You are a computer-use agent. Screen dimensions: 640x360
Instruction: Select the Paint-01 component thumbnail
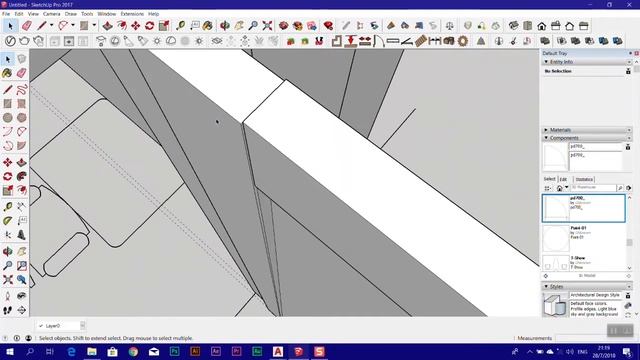pyautogui.click(x=555, y=238)
